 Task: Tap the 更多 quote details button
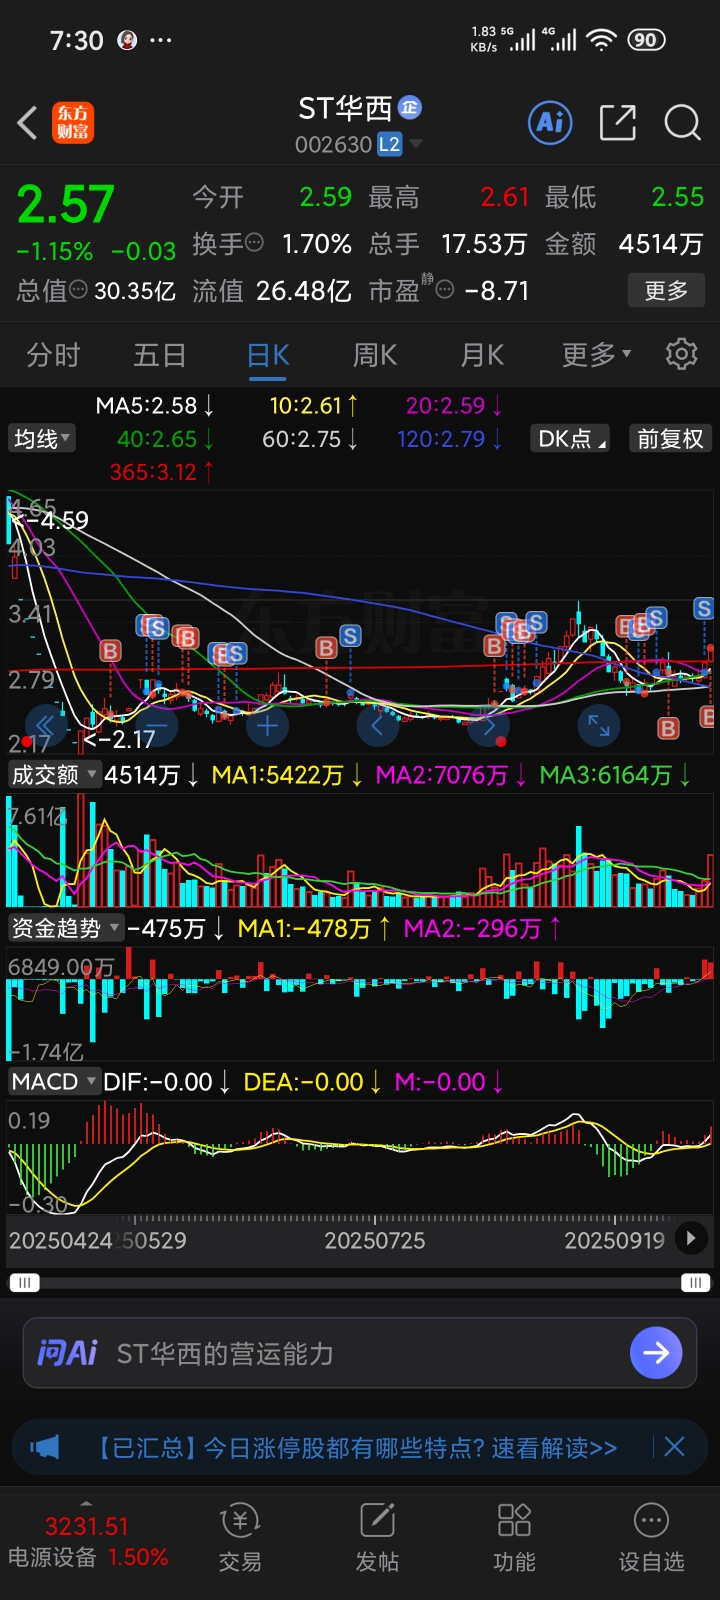[x=666, y=291]
